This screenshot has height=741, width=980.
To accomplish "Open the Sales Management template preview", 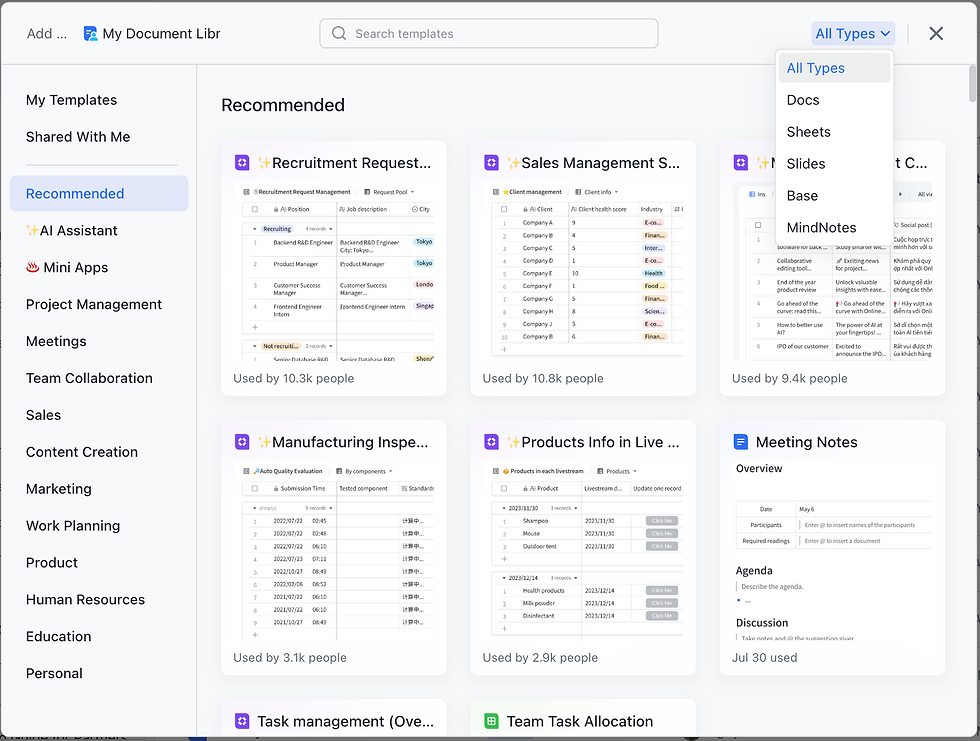I will [x=583, y=272].
